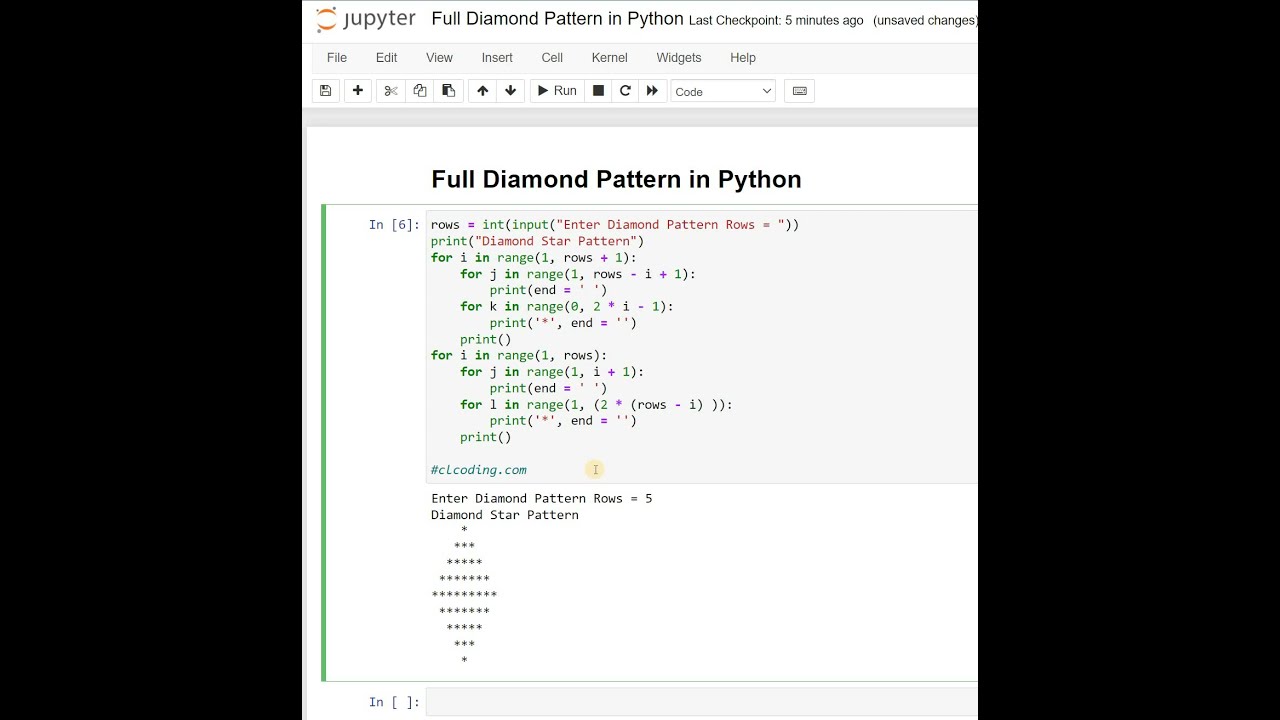Select the Full Diamond Pattern heading cell
This screenshot has height=720, width=1280.
pos(616,179)
